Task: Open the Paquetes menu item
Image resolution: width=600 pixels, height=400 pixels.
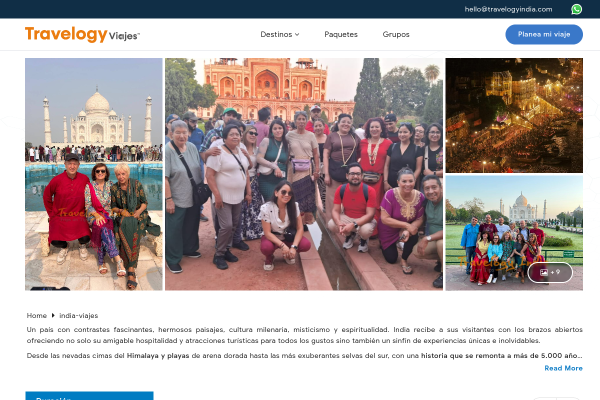Action: (x=341, y=34)
